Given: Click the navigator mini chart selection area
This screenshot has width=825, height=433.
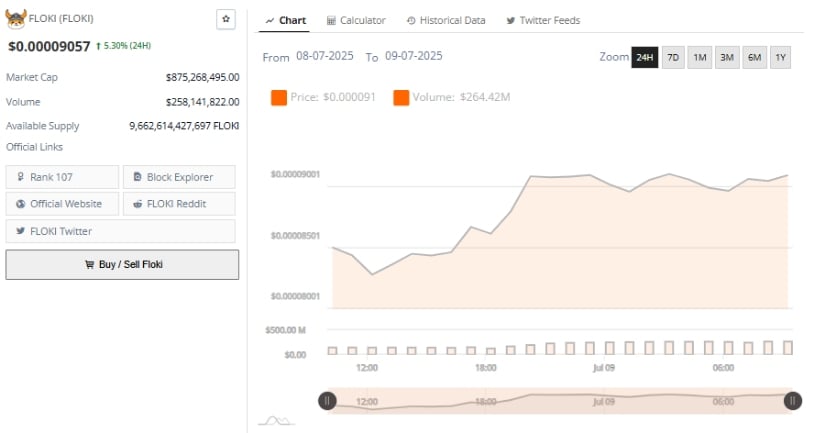Looking at the screenshot, I should (560, 401).
